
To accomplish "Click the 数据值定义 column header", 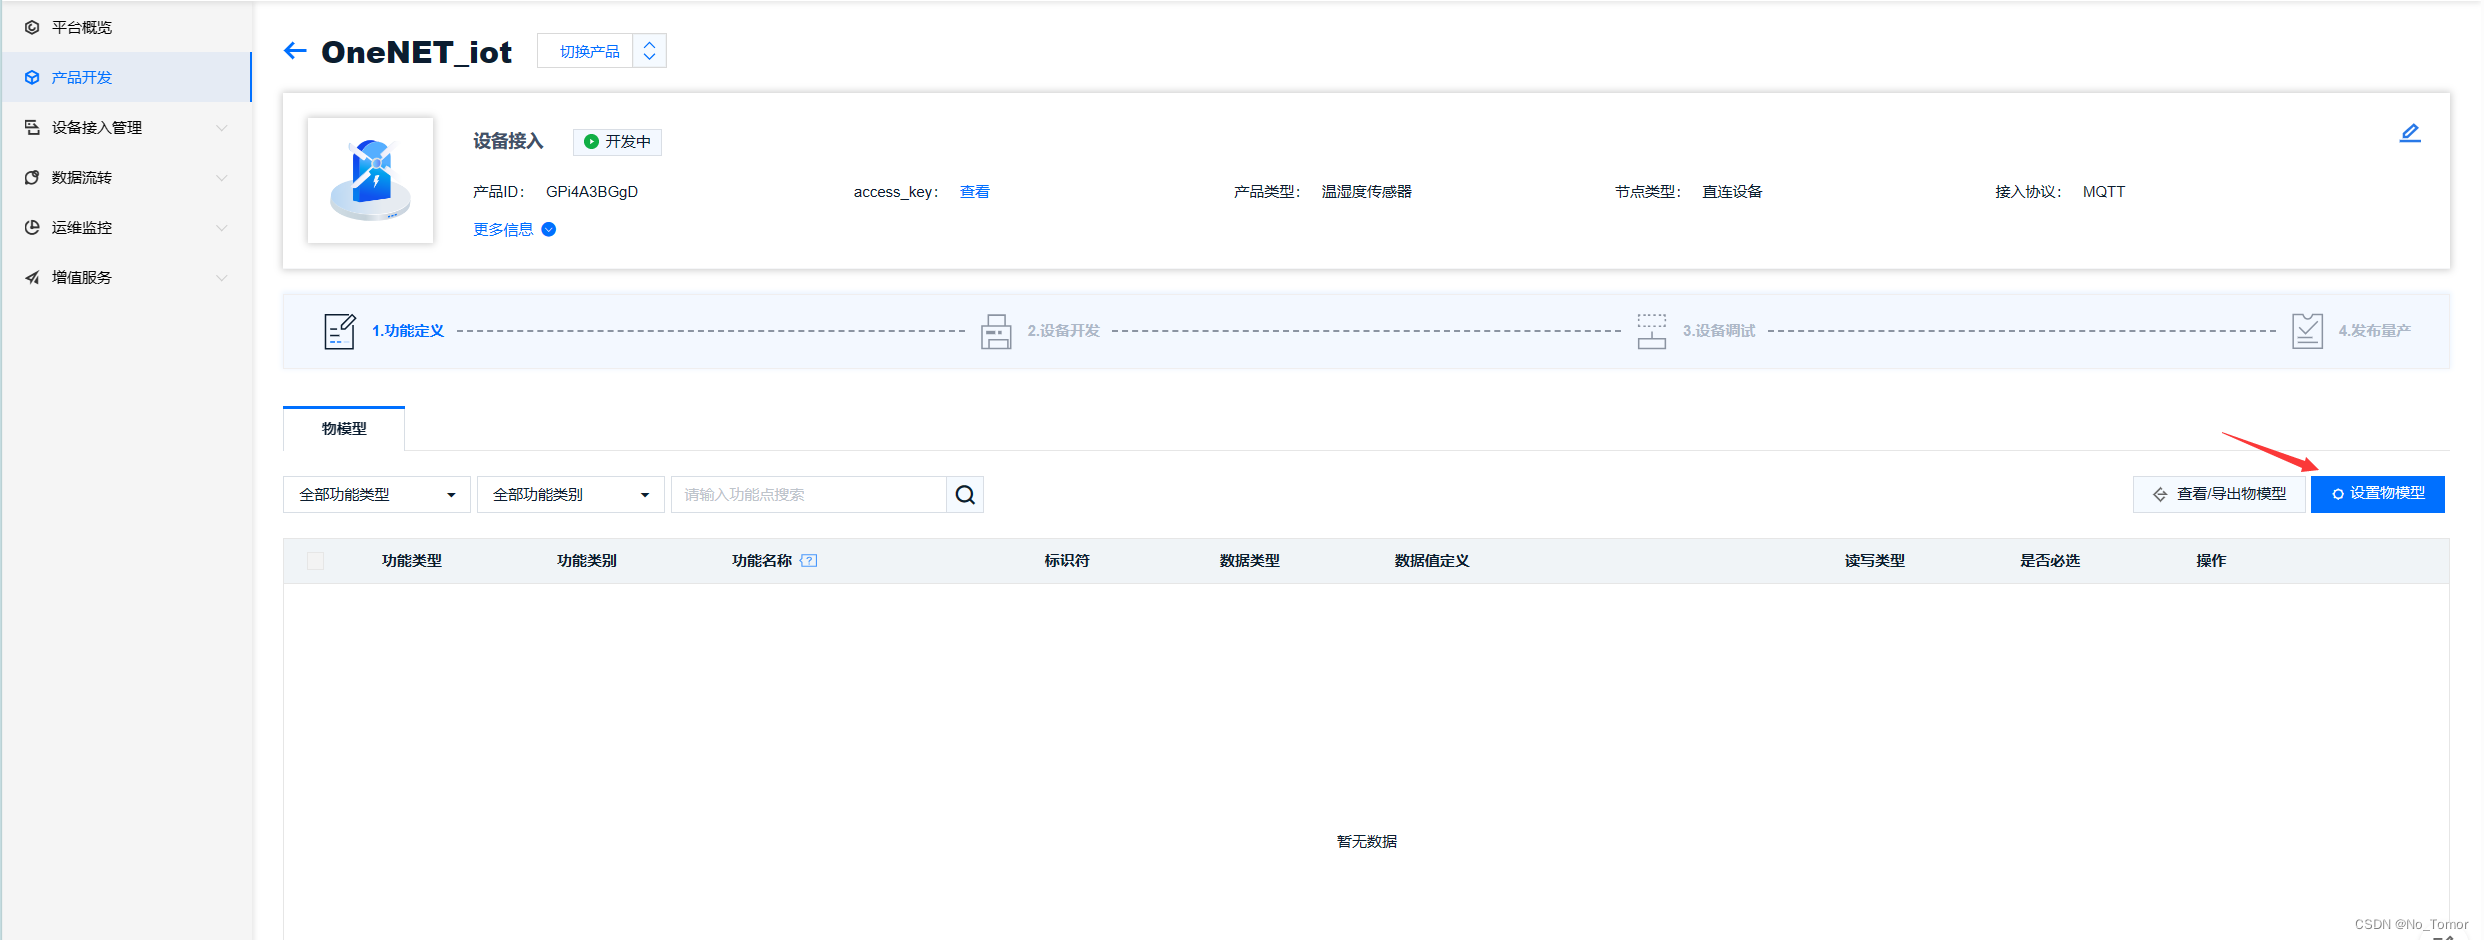I will [1432, 561].
